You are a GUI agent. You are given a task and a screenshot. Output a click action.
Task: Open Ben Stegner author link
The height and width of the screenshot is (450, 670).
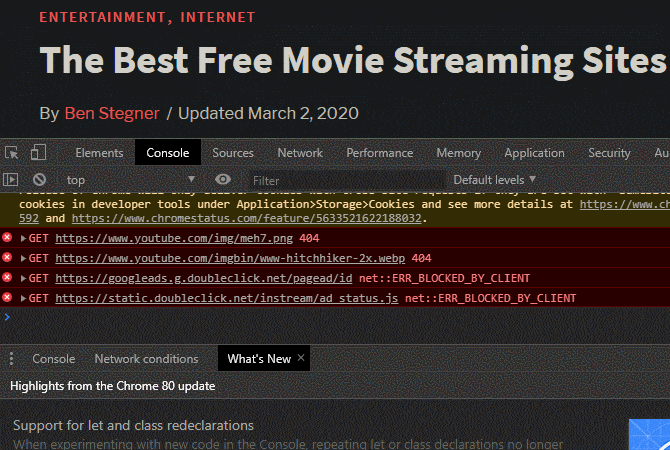(x=112, y=113)
